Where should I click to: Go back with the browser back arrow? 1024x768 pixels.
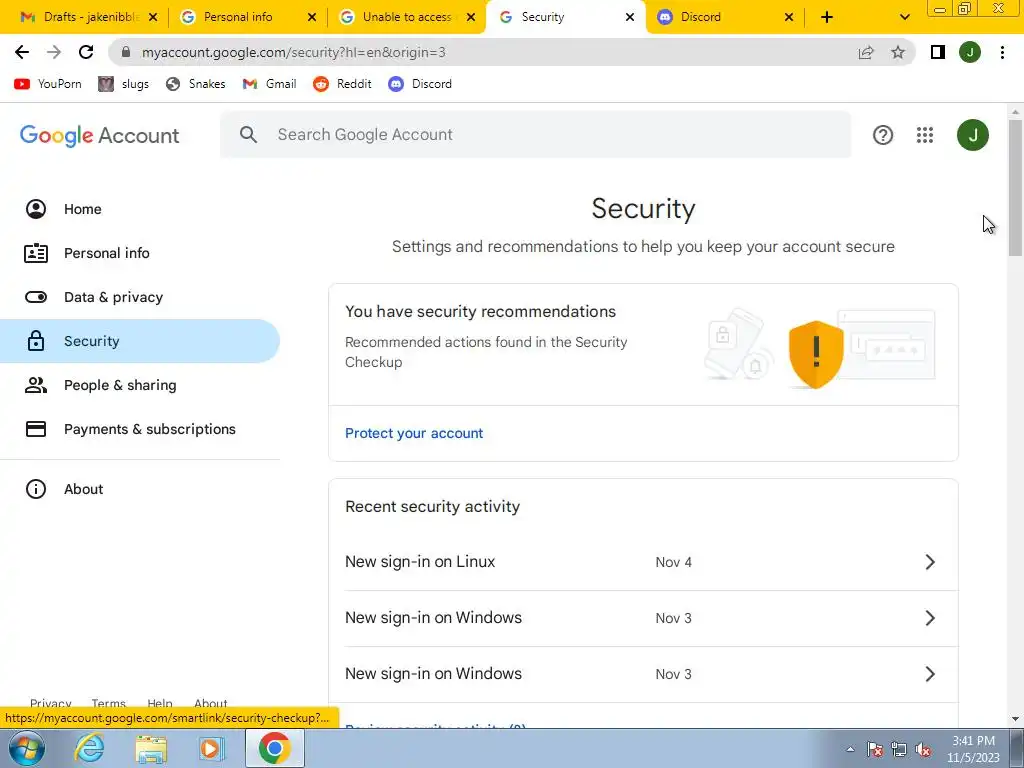pyautogui.click(x=22, y=52)
